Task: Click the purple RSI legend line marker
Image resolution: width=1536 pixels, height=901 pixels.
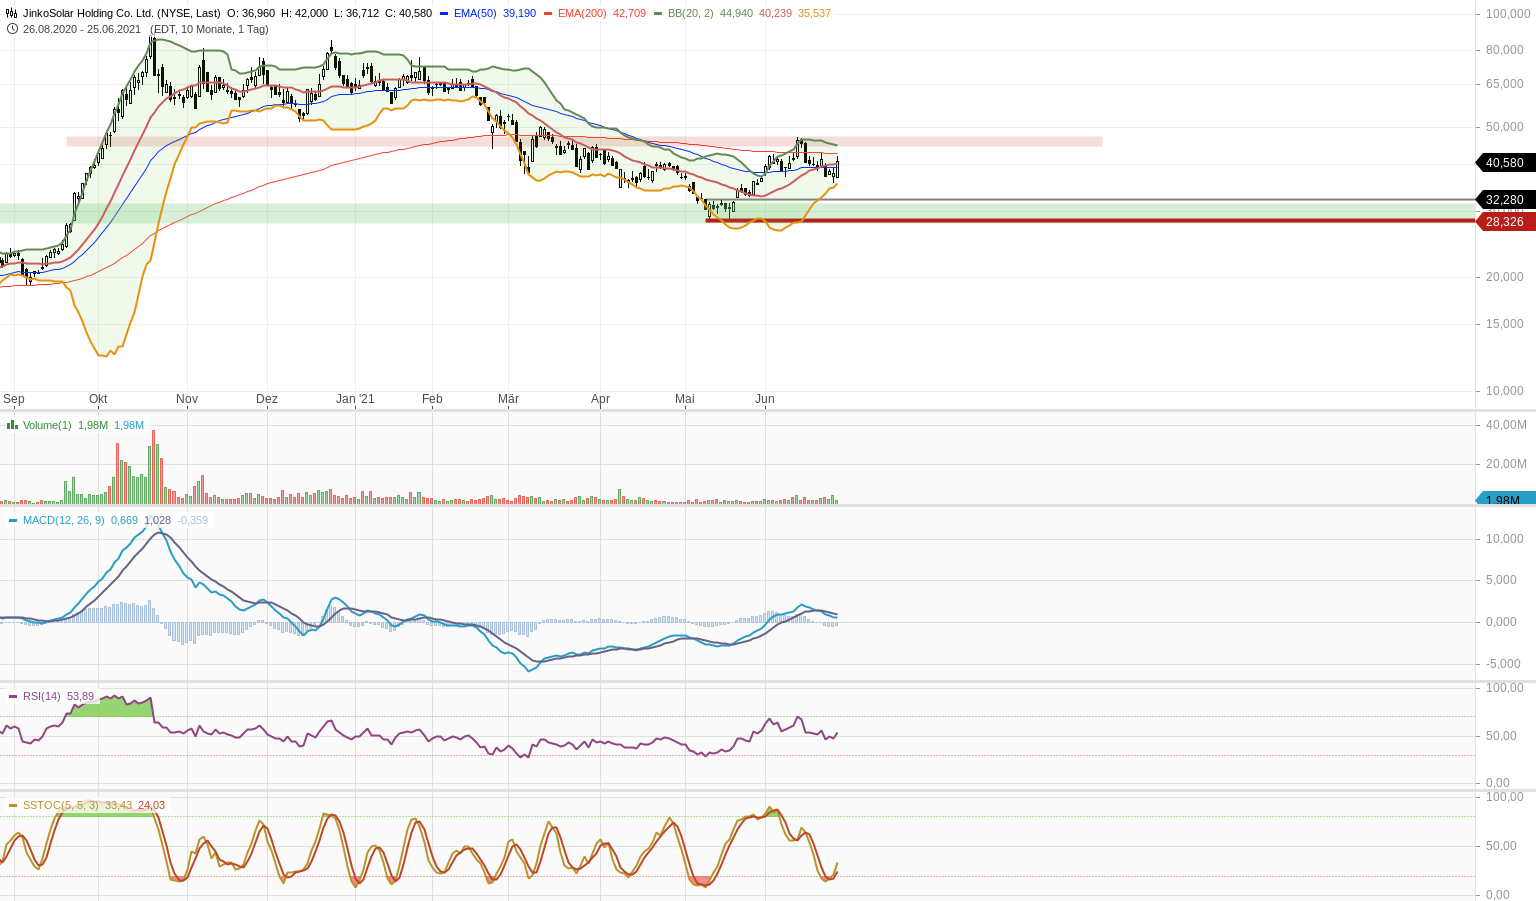Action: [x=13, y=696]
